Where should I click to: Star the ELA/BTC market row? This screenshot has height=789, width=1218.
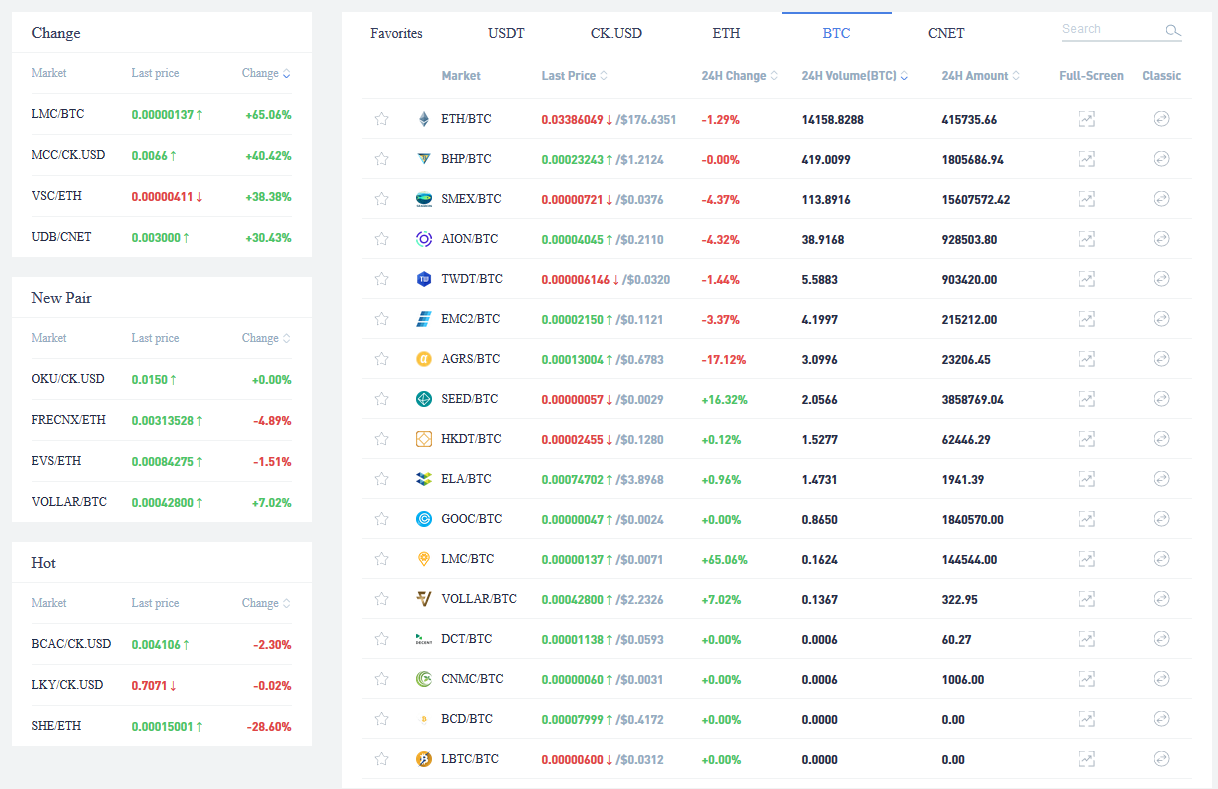(381, 479)
